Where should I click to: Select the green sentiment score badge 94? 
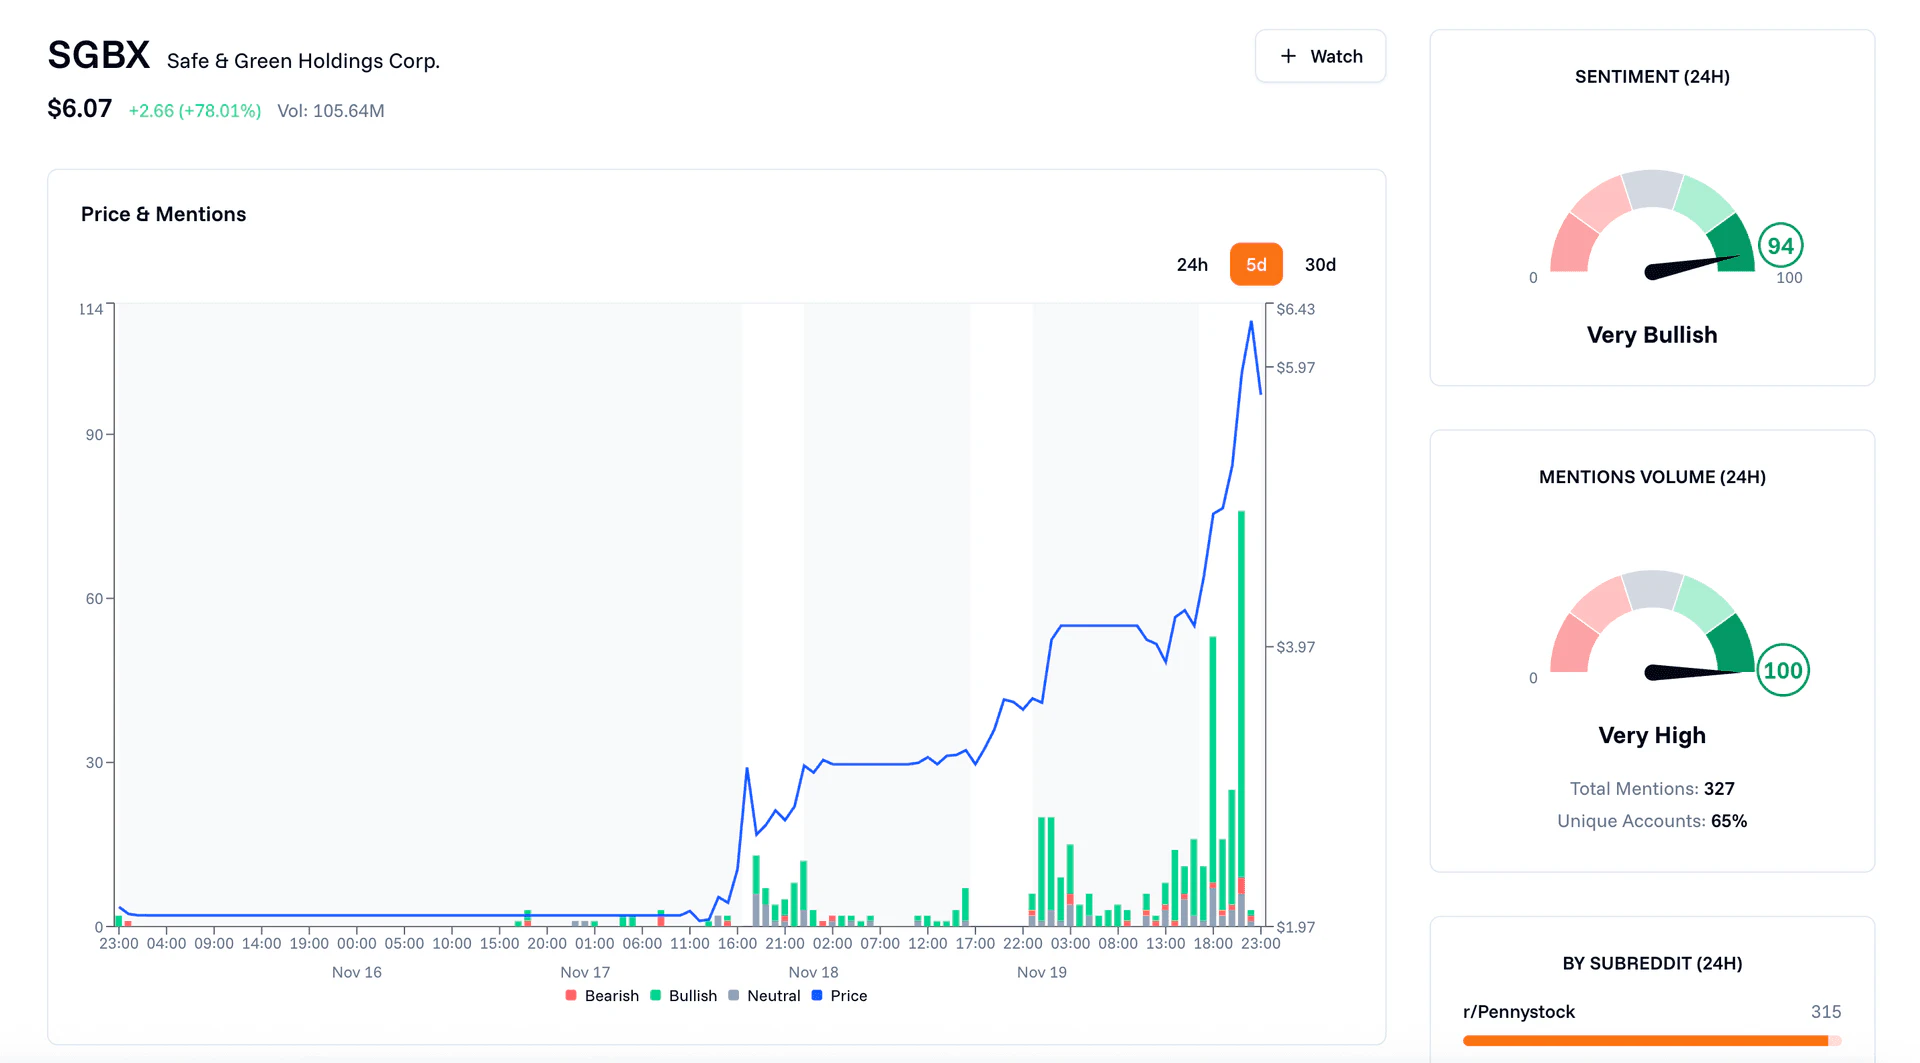1780,243
